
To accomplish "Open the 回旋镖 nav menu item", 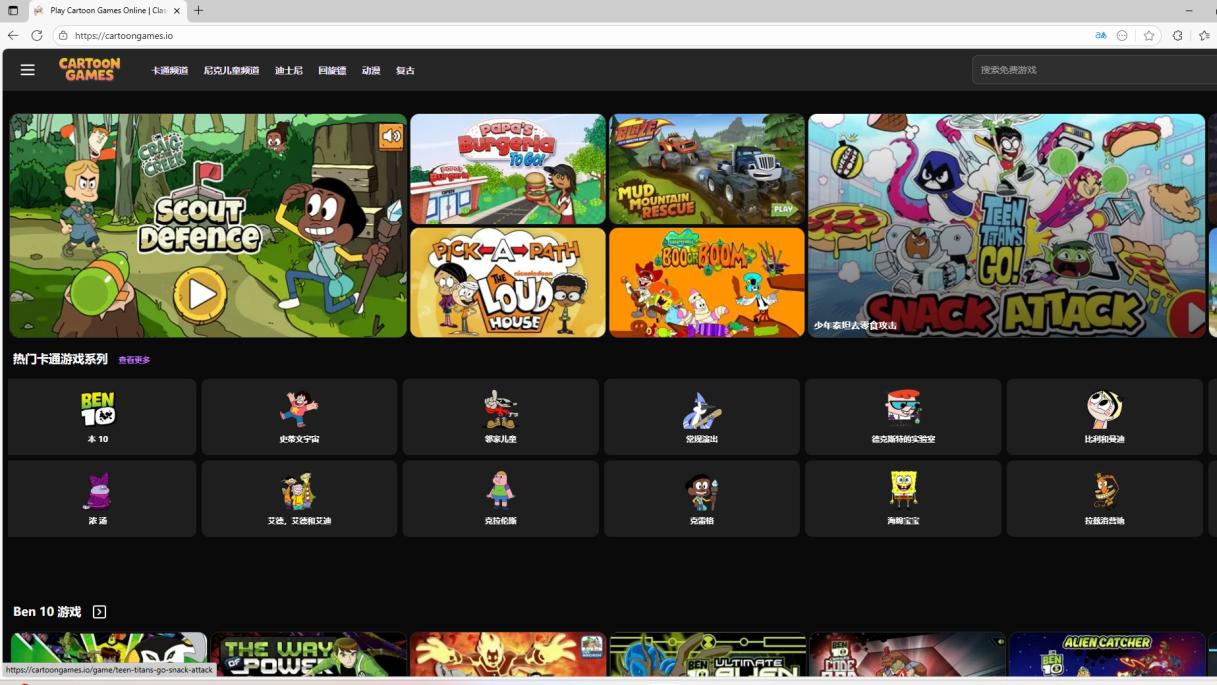I will click(x=332, y=71).
